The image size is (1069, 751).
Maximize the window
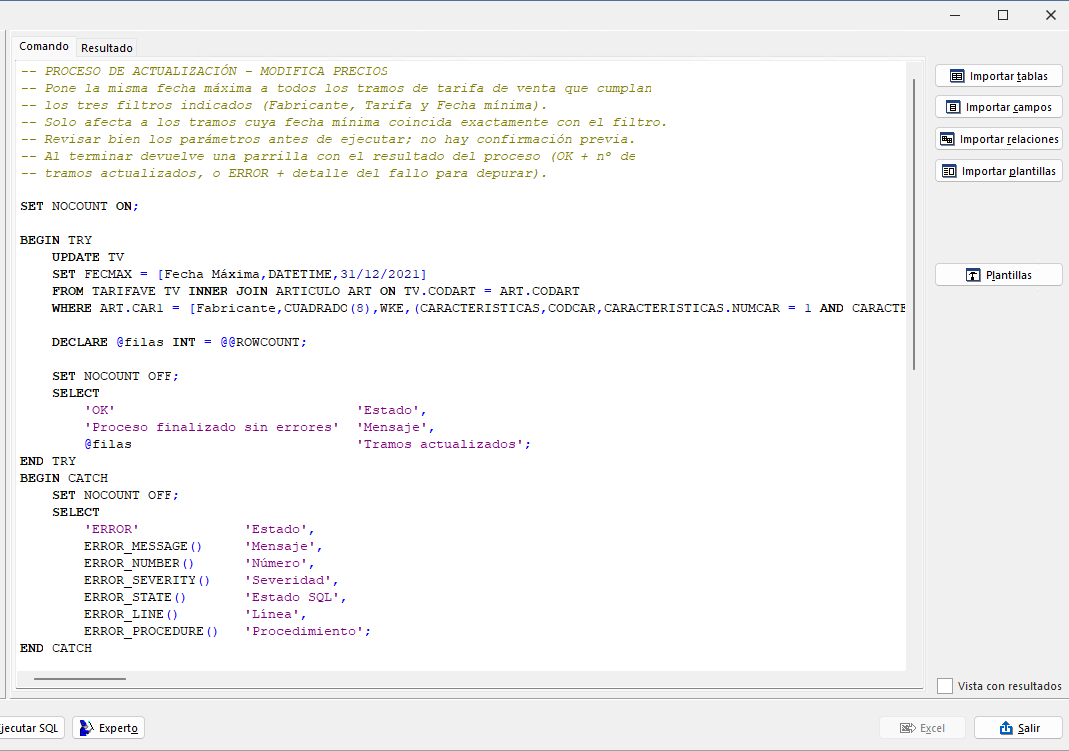[x=1003, y=15]
